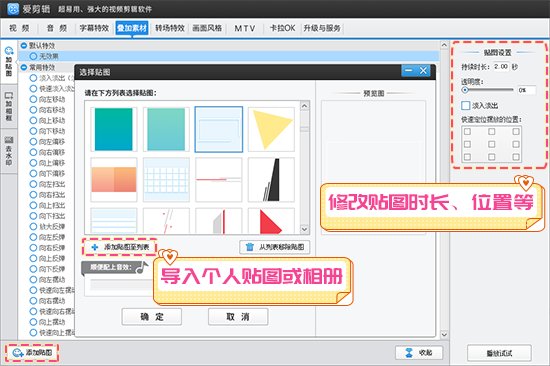Viewport: 550px width, 366px height.
Task: Select the blue grid table sticker thumbnail
Action: pos(166,179)
